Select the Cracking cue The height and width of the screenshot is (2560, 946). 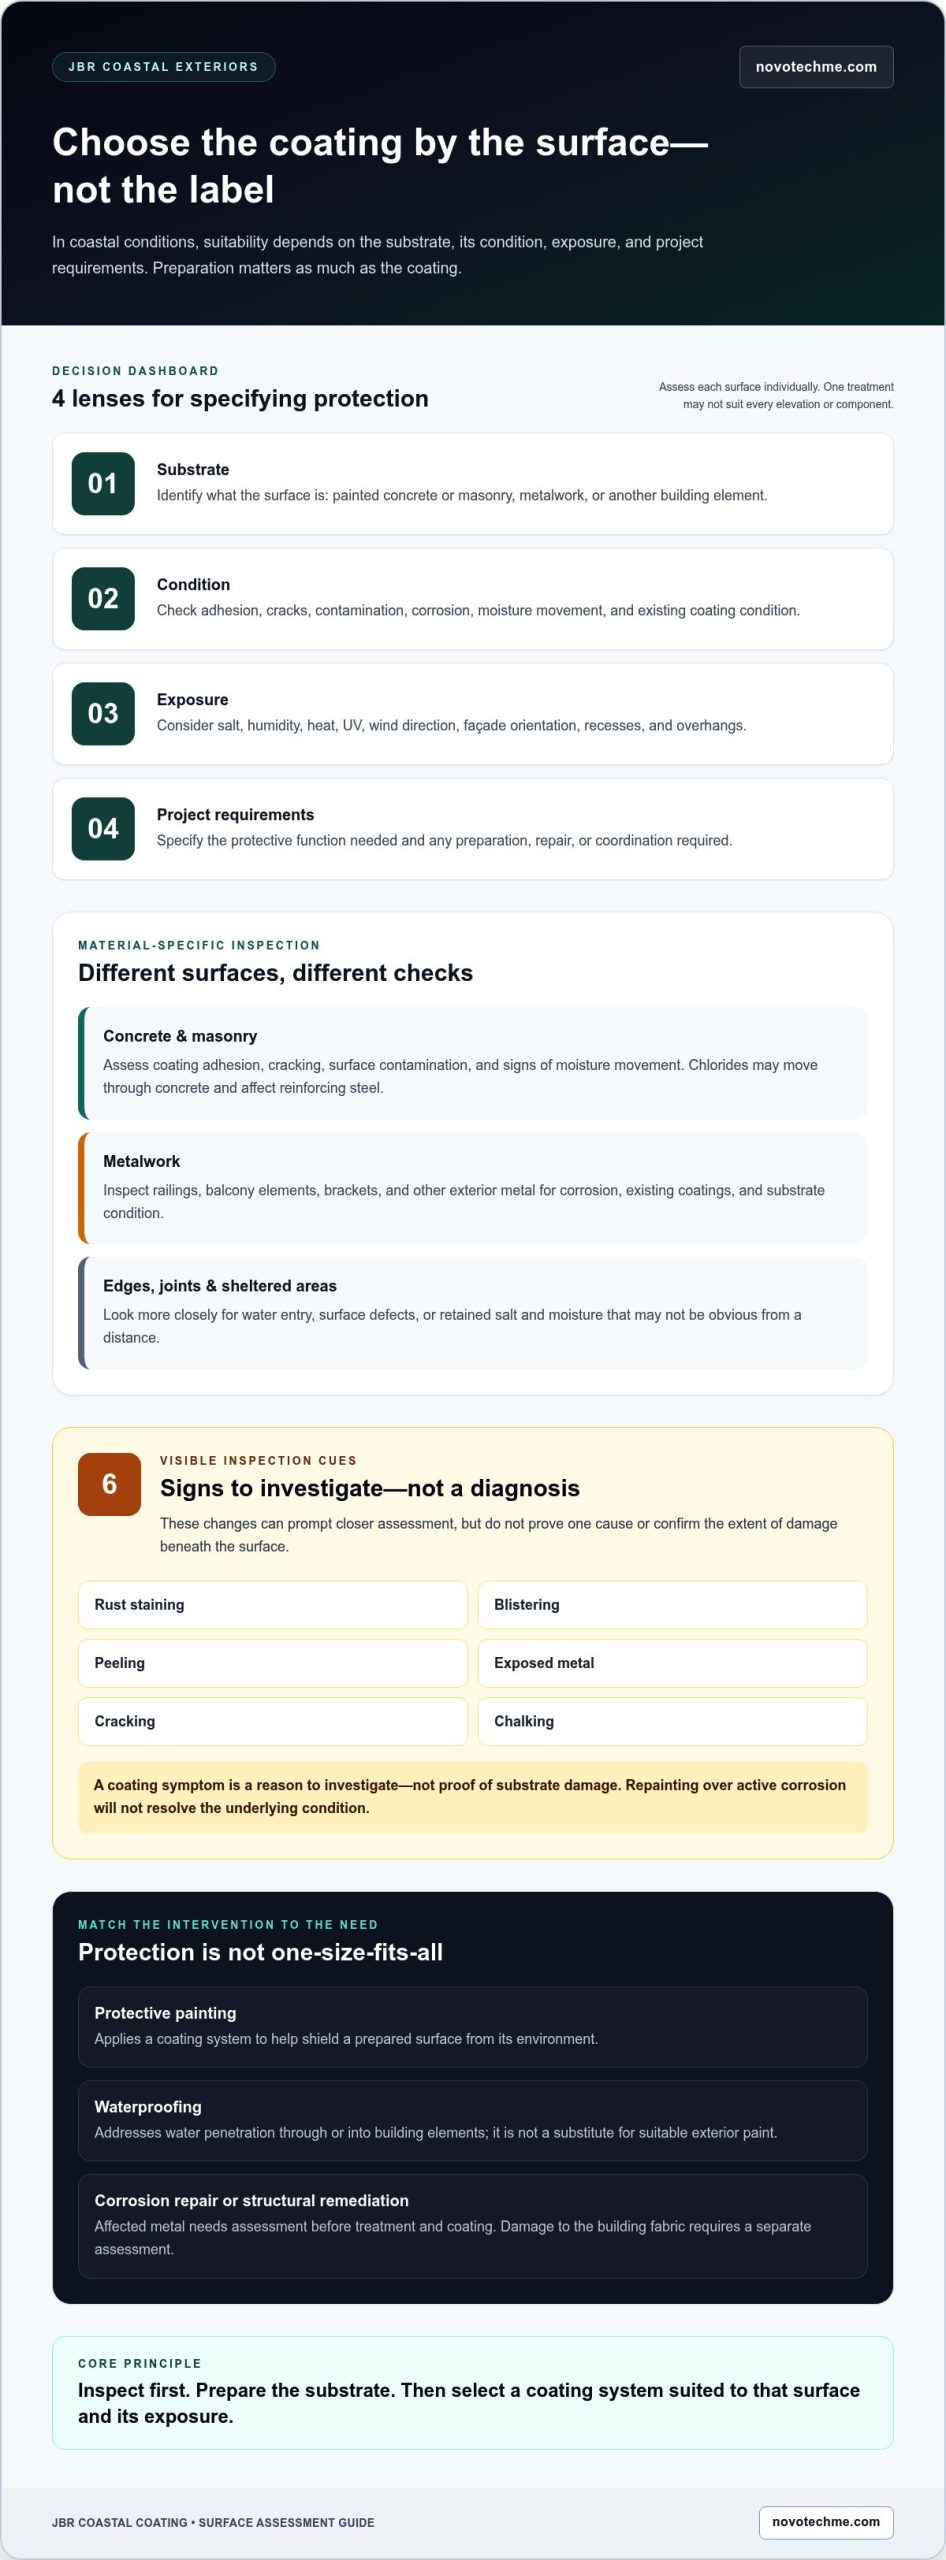point(273,1721)
